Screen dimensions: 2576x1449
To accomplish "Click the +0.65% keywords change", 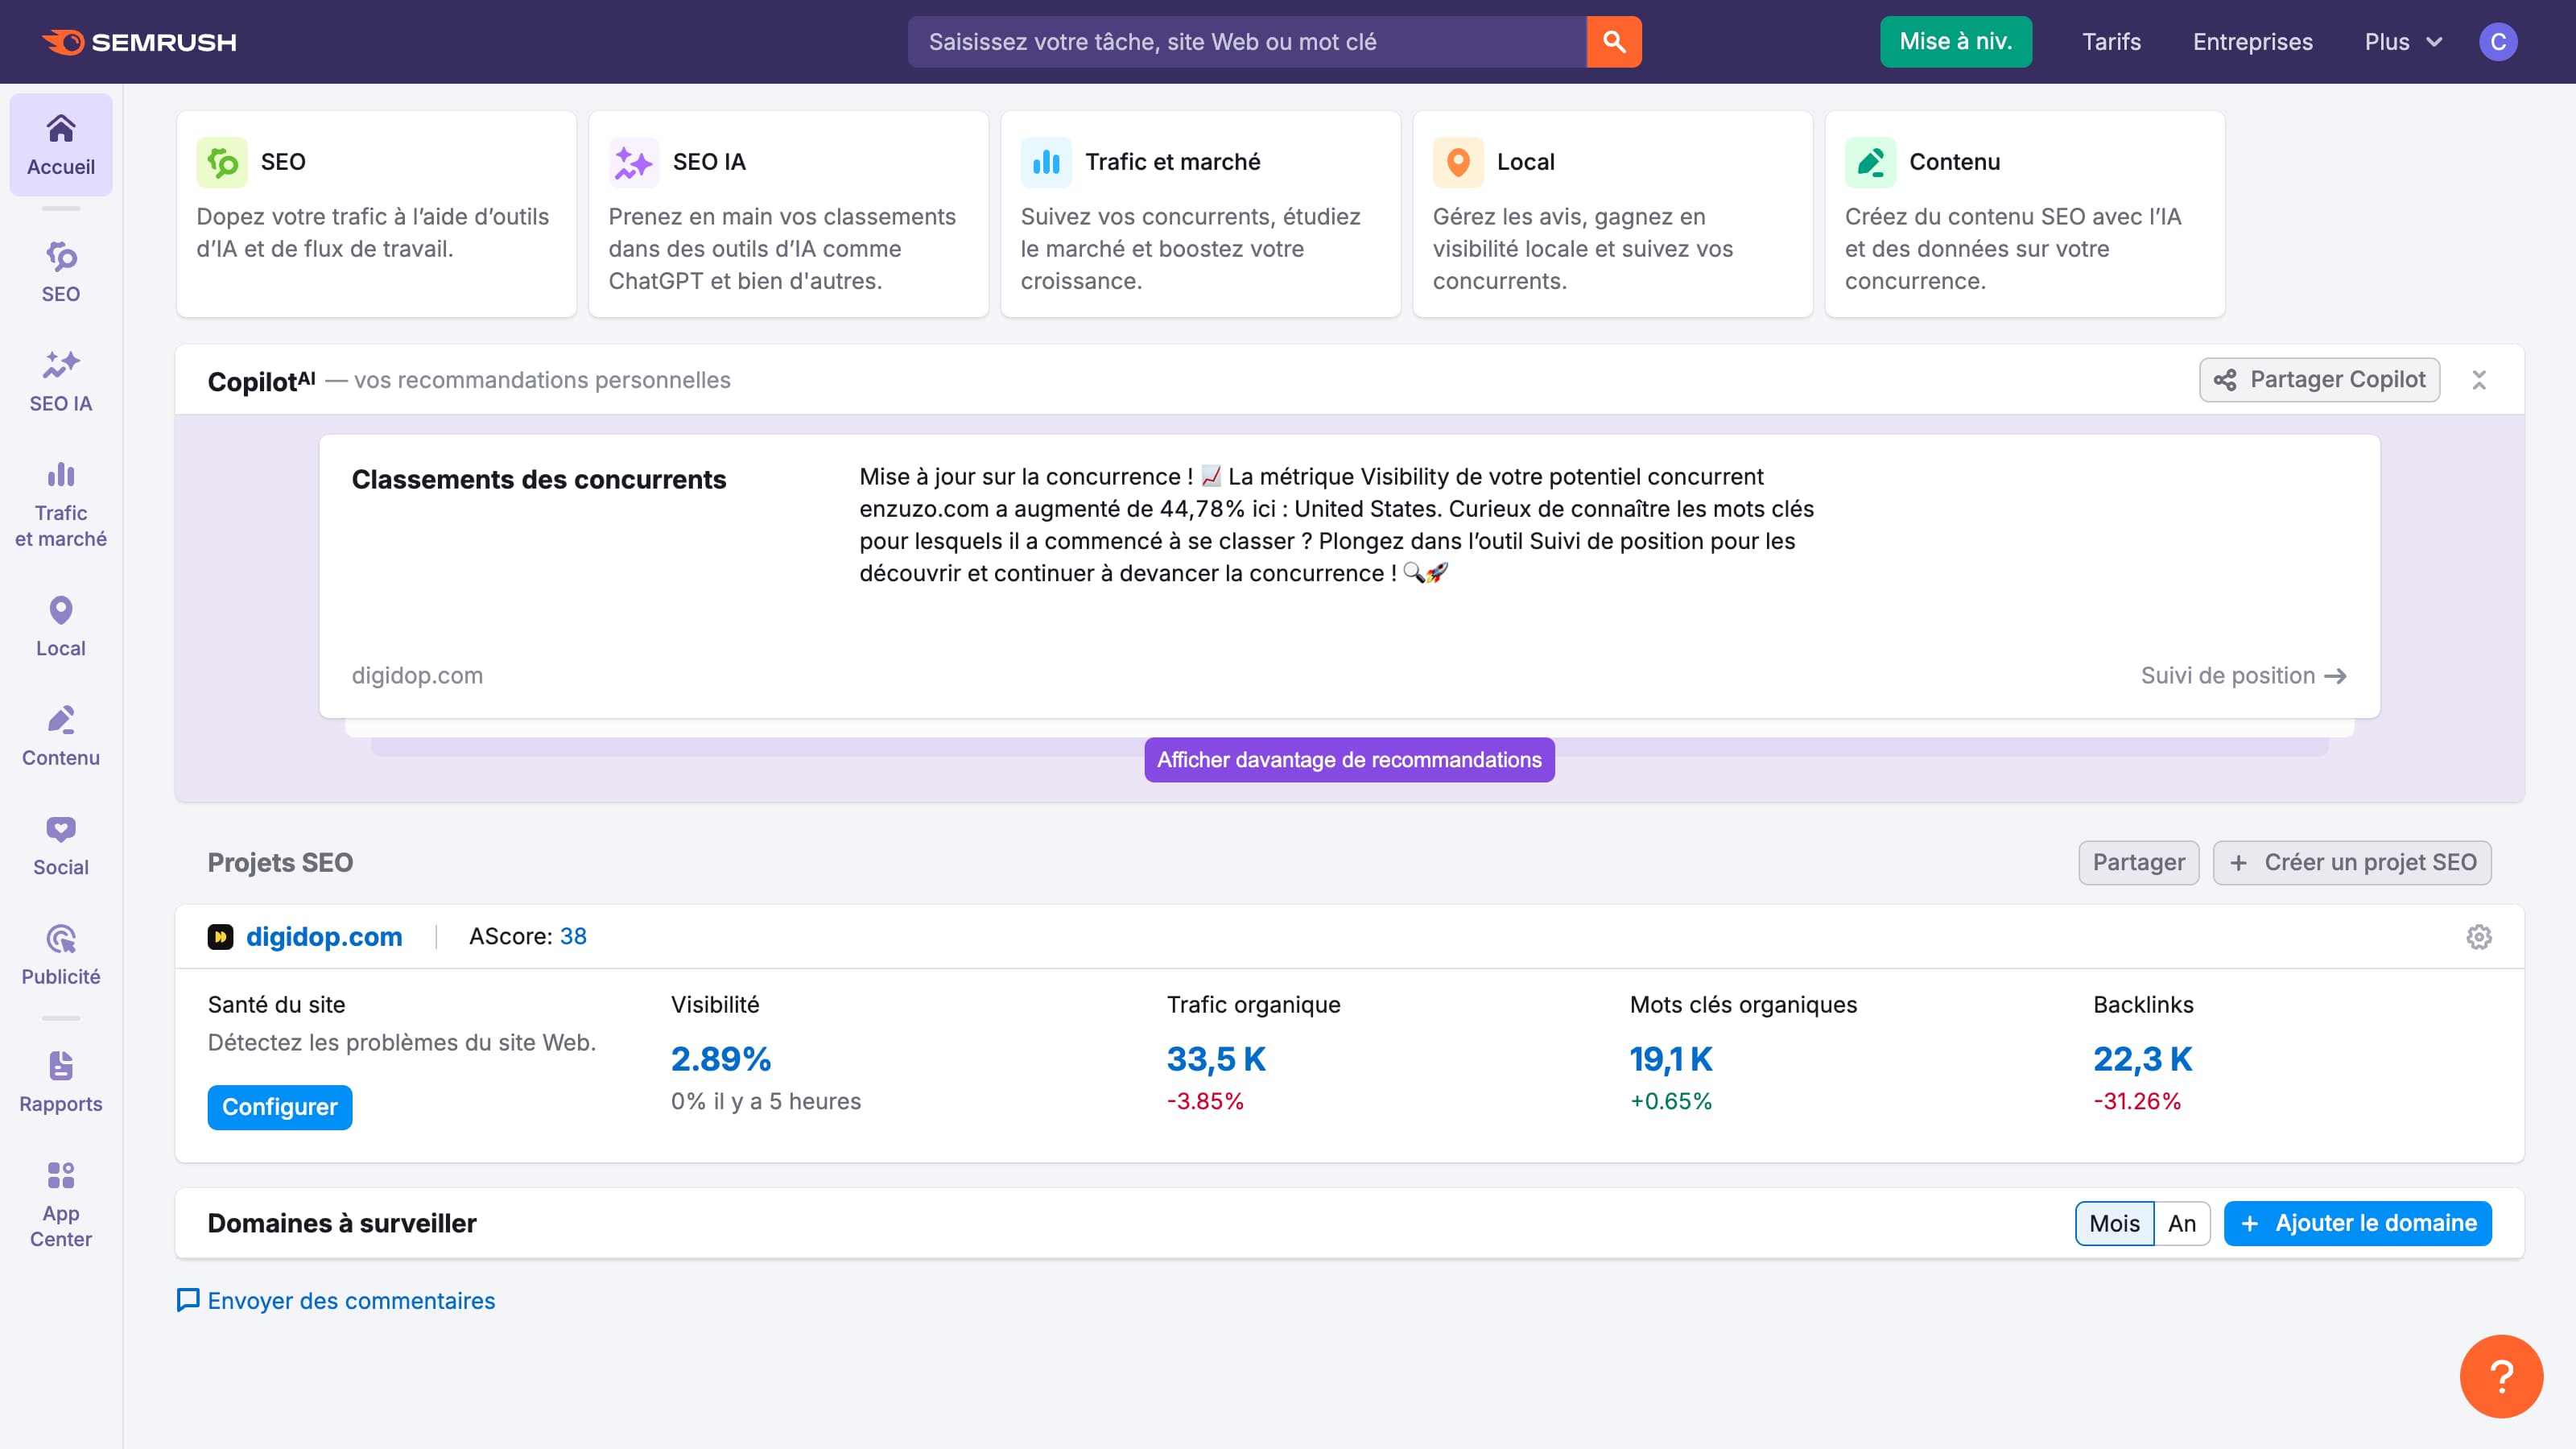I will (x=1671, y=1101).
